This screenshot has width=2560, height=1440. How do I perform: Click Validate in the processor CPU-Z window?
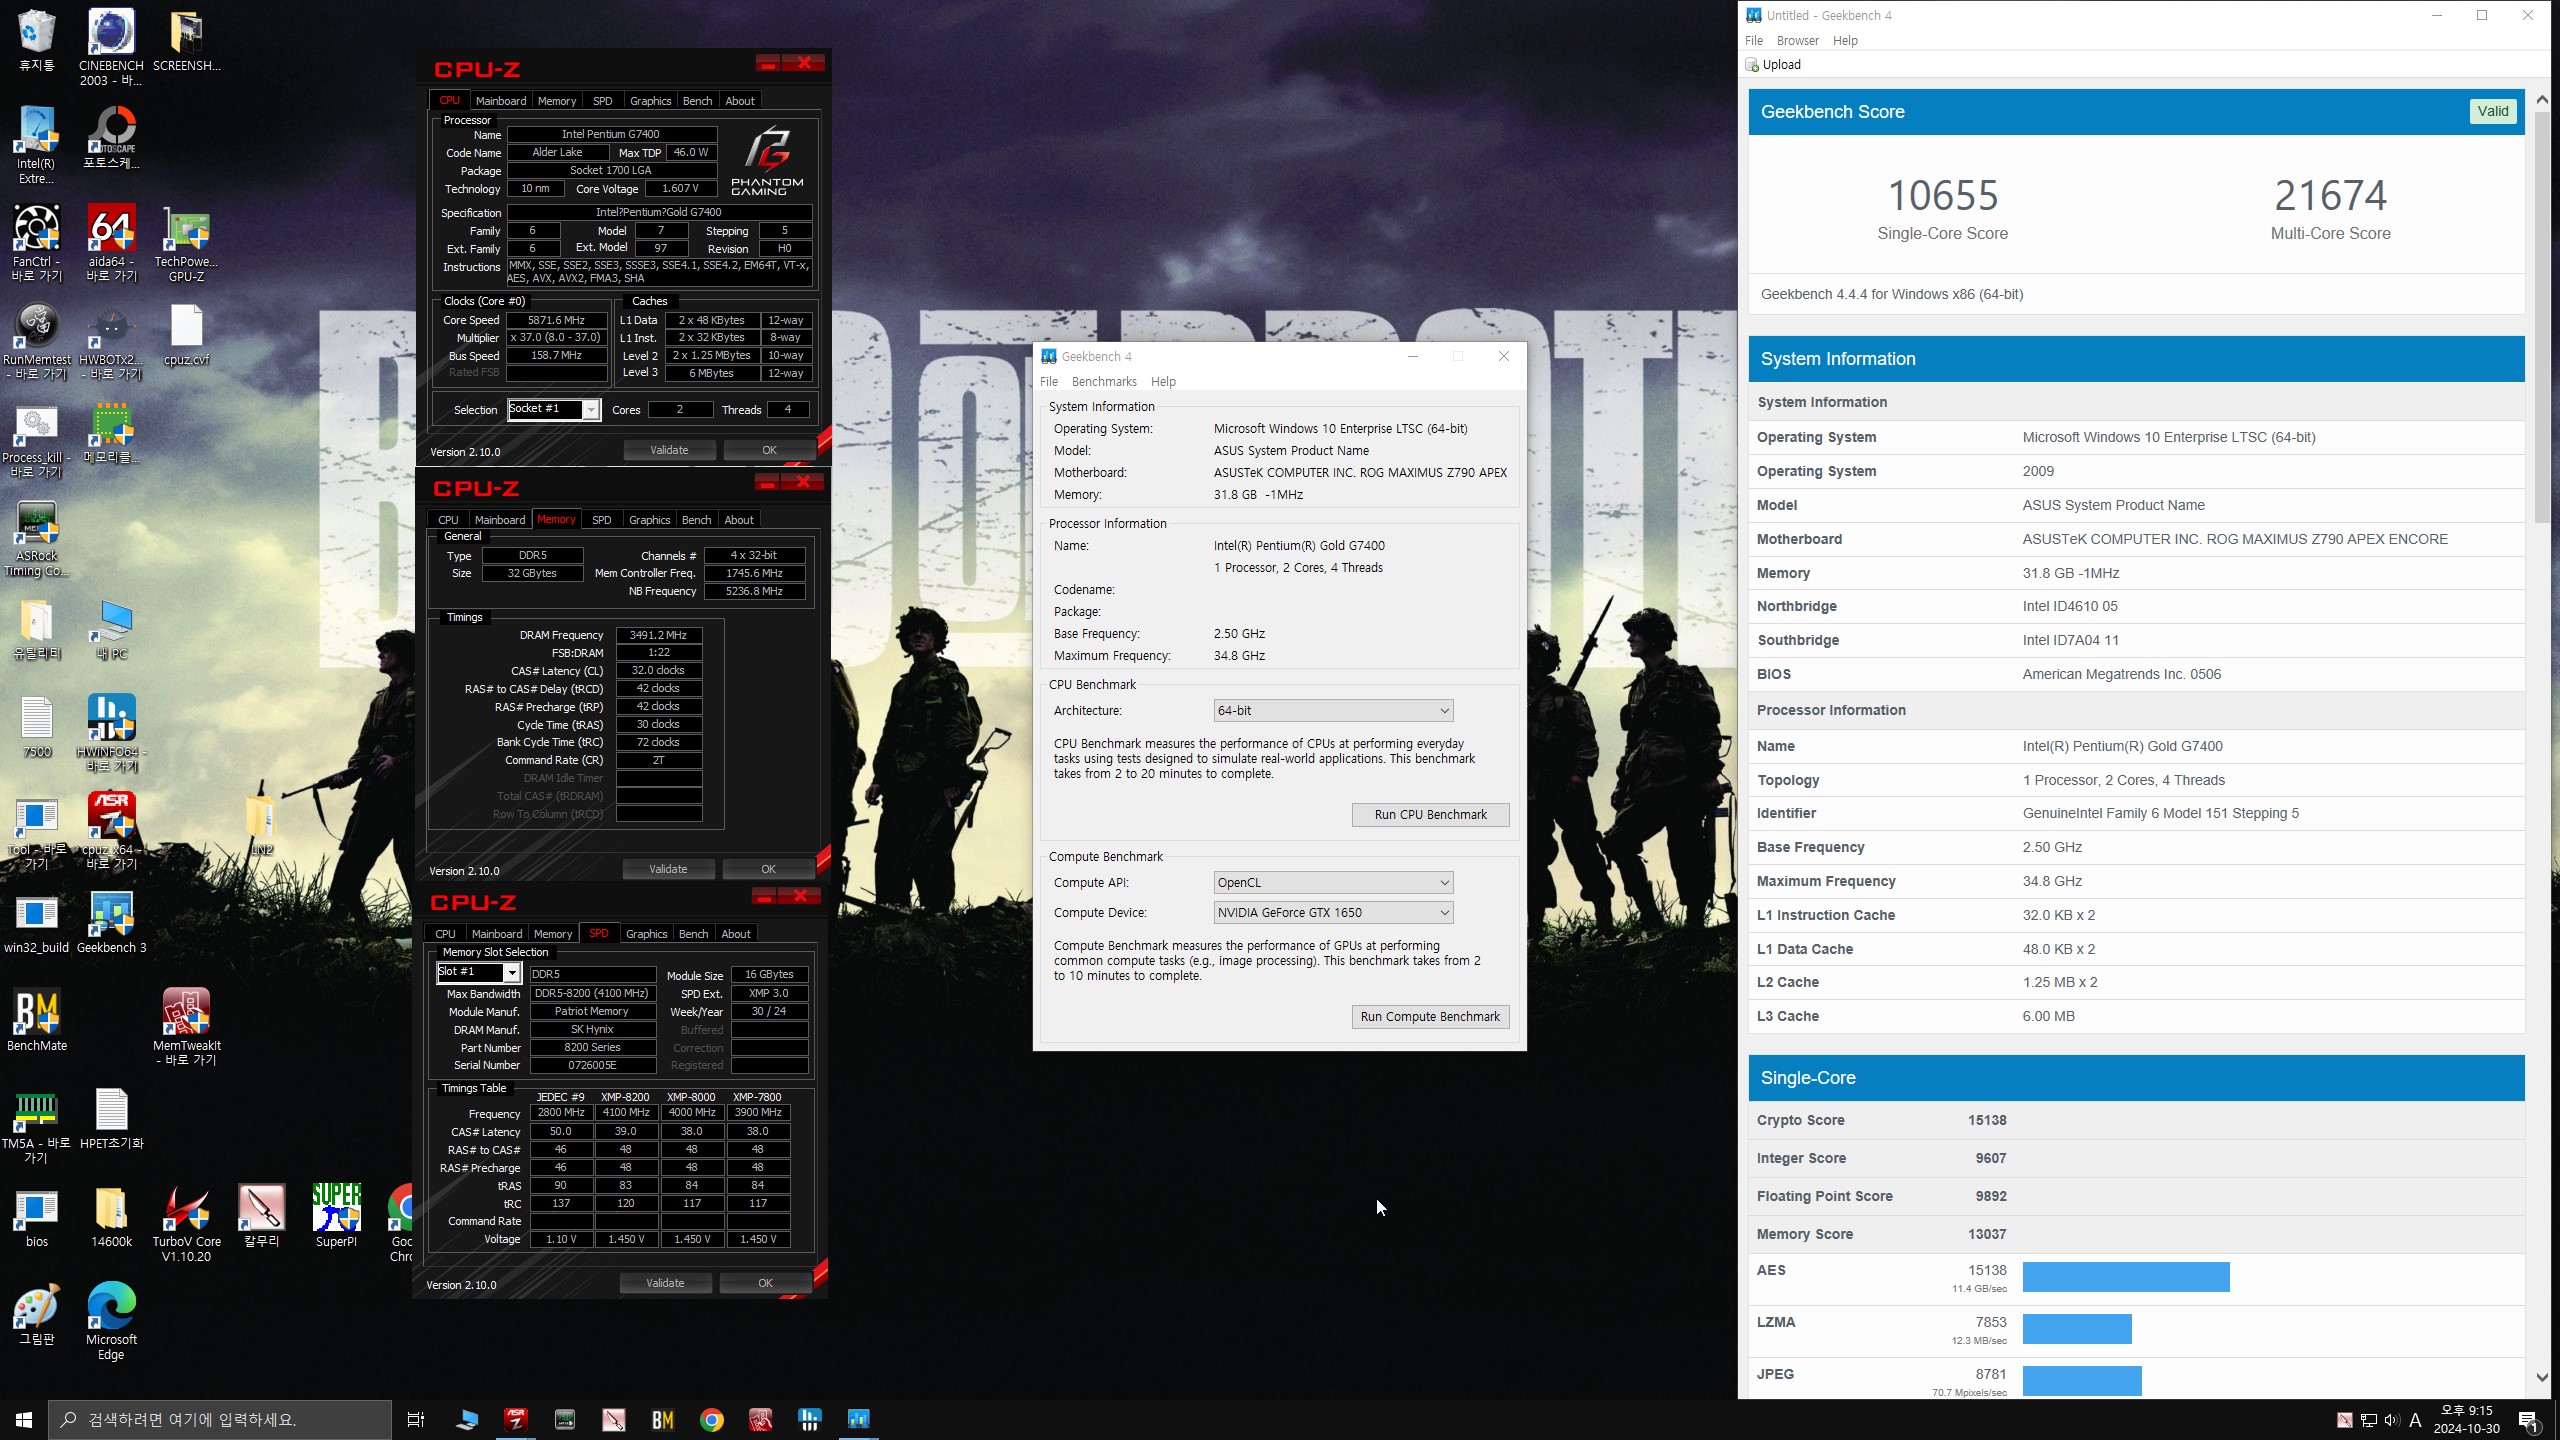click(669, 450)
